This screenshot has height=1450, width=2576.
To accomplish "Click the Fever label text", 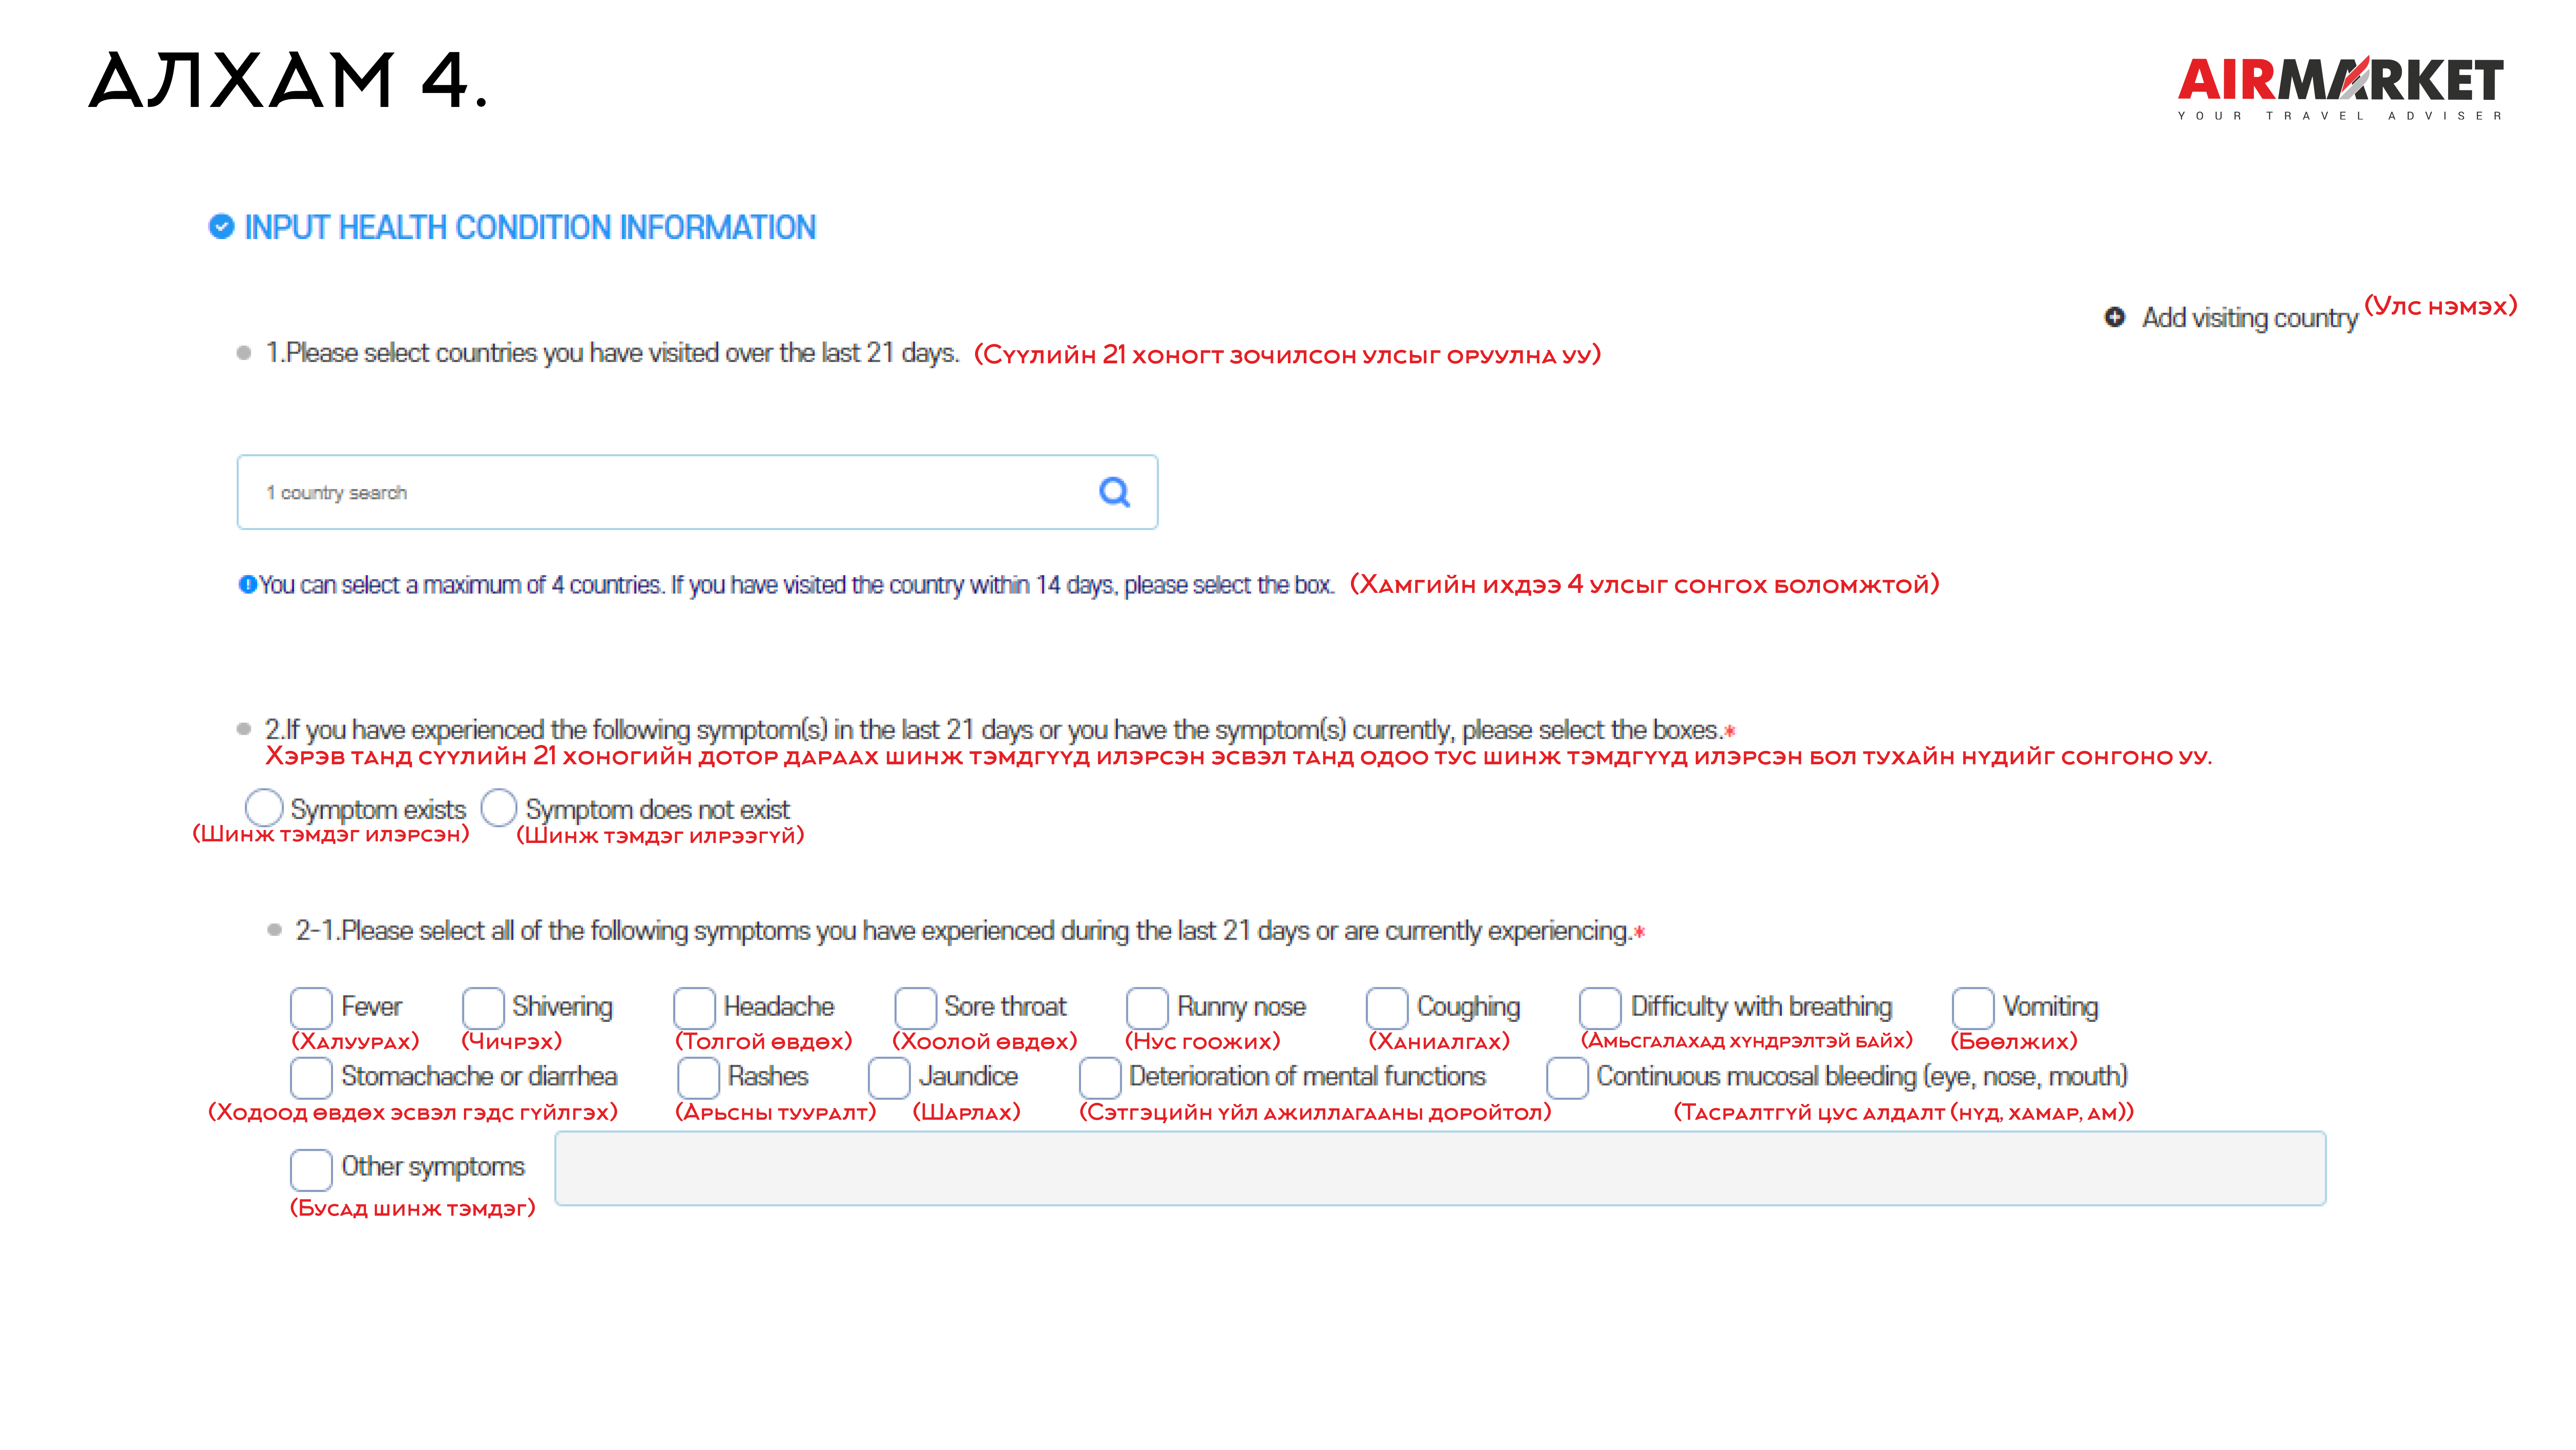I will 371,1006.
